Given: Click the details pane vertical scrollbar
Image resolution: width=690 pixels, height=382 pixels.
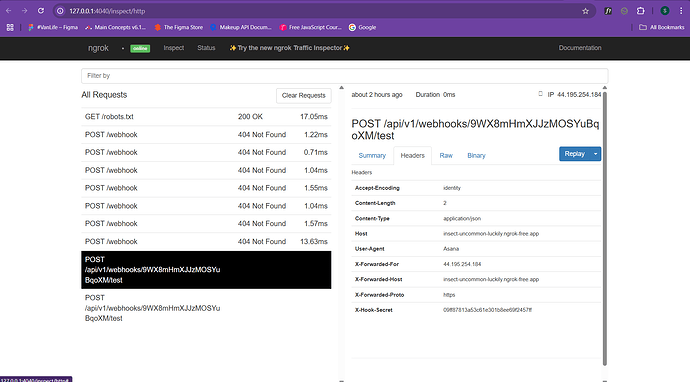Looking at the screenshot, I should (x=605, y=228).
